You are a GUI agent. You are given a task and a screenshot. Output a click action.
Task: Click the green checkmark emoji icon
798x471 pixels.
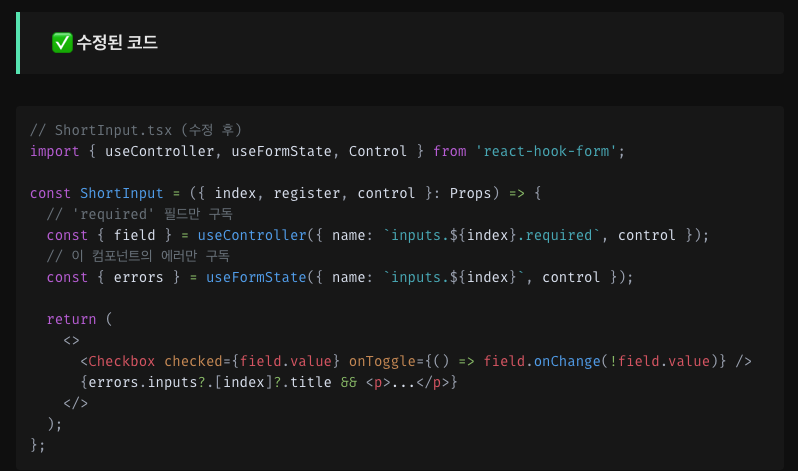pos(62,42)
